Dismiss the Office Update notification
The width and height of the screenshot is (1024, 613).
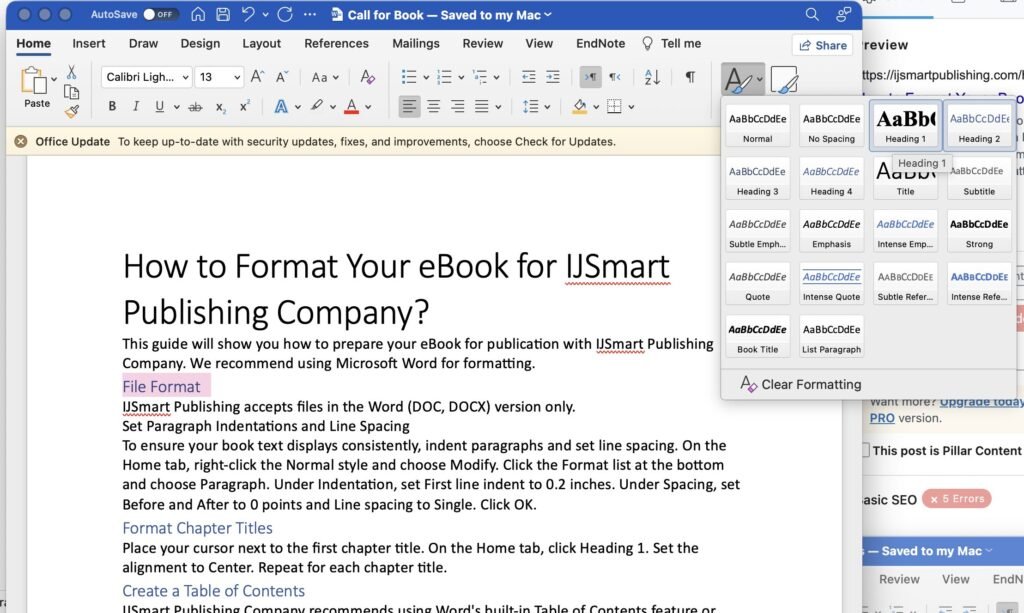tap(21, 141)
